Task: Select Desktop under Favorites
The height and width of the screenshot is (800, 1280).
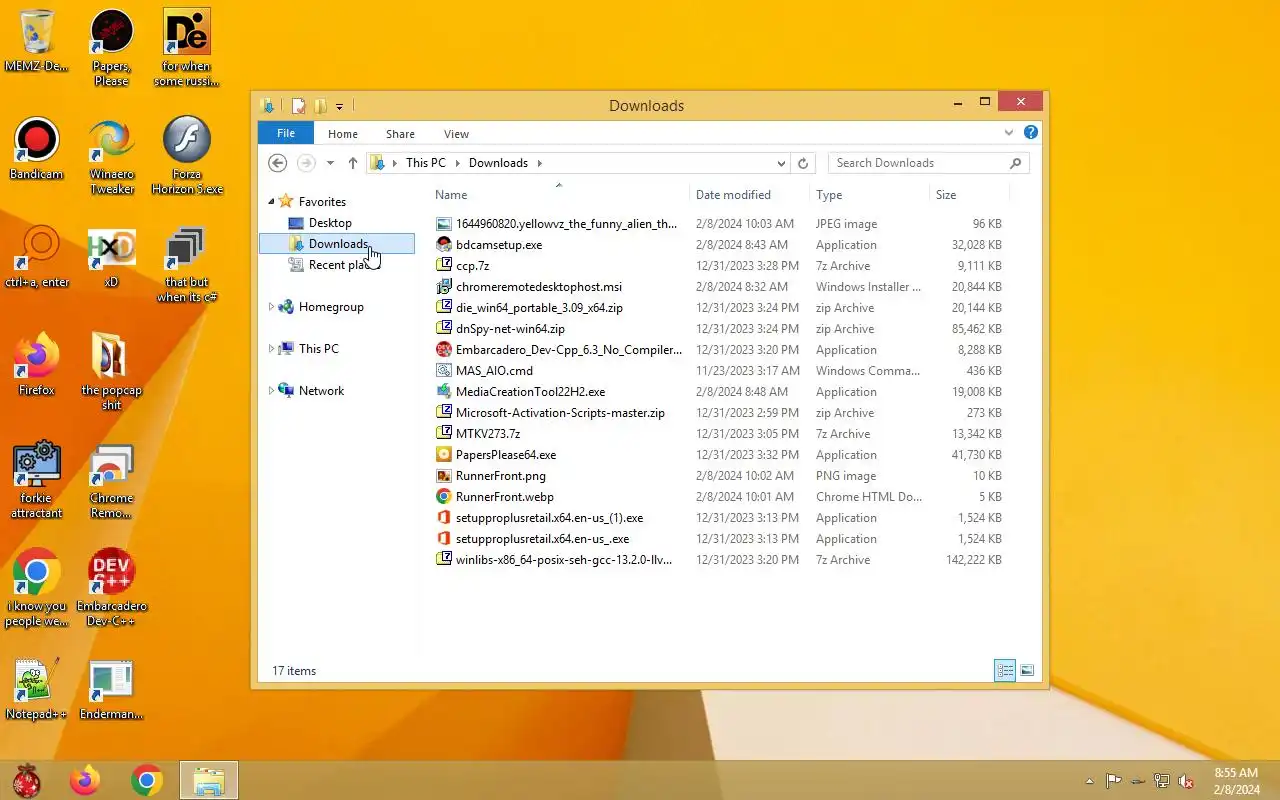Action: (330, 223)
